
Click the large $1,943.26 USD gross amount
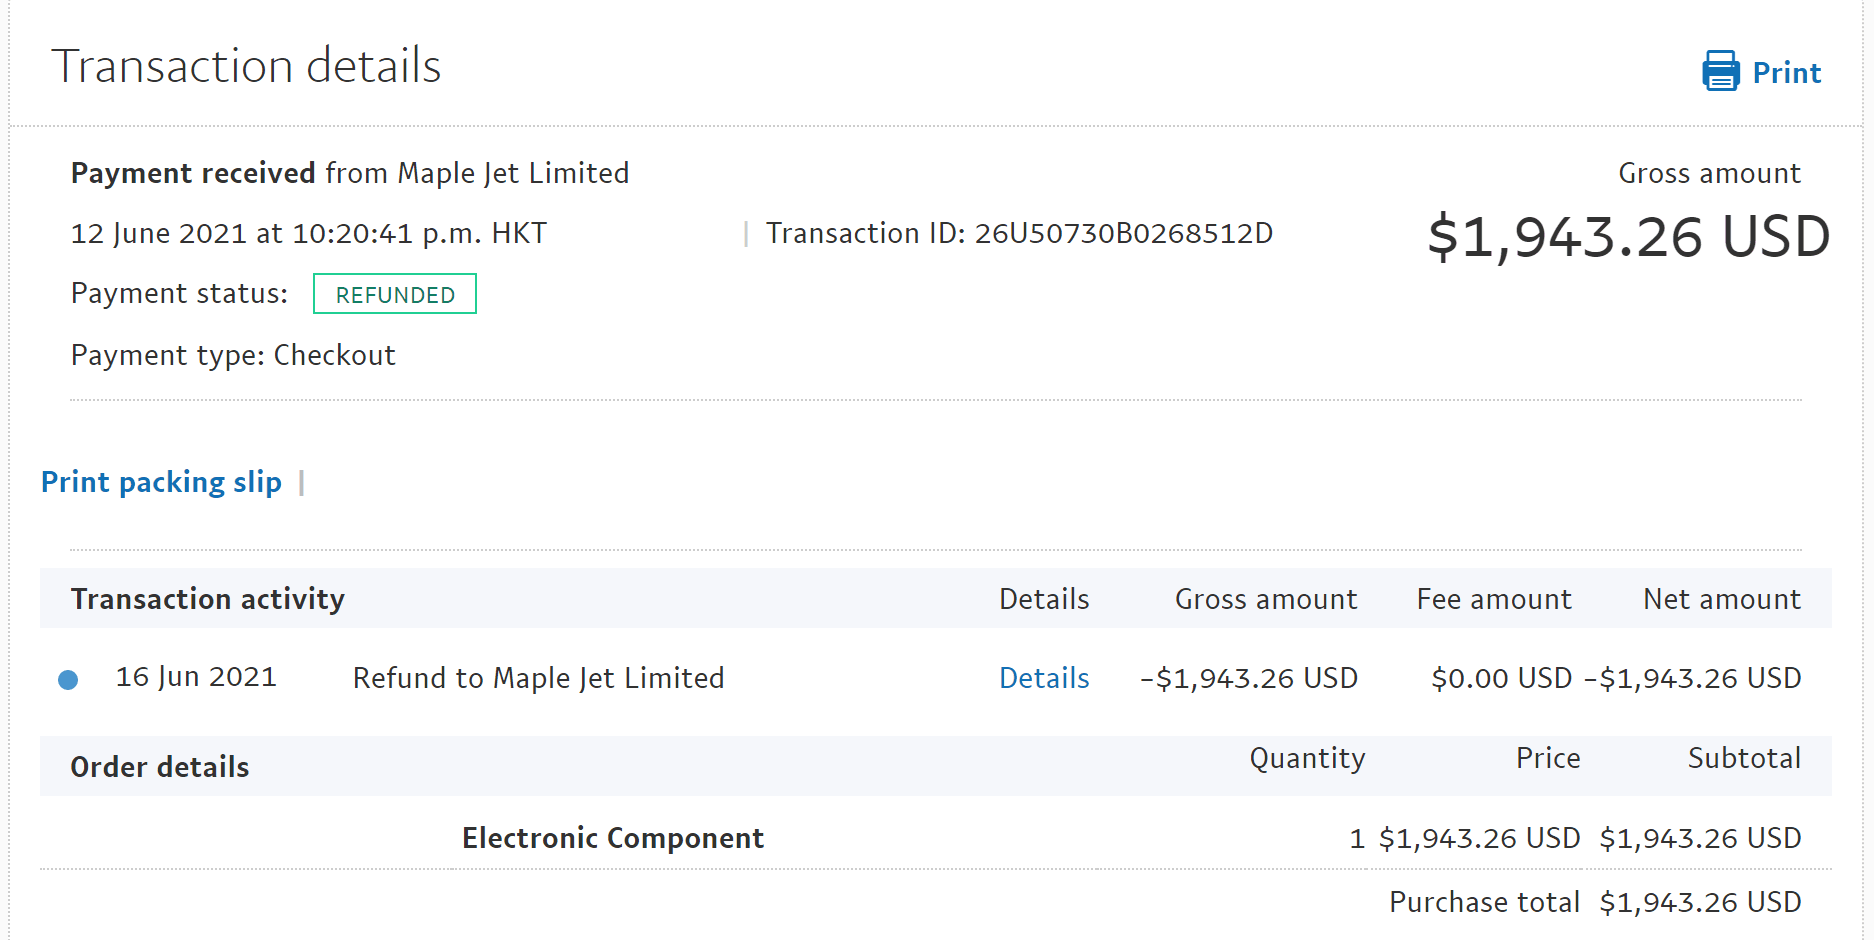pyautogui.click(x=1628, y=237)
